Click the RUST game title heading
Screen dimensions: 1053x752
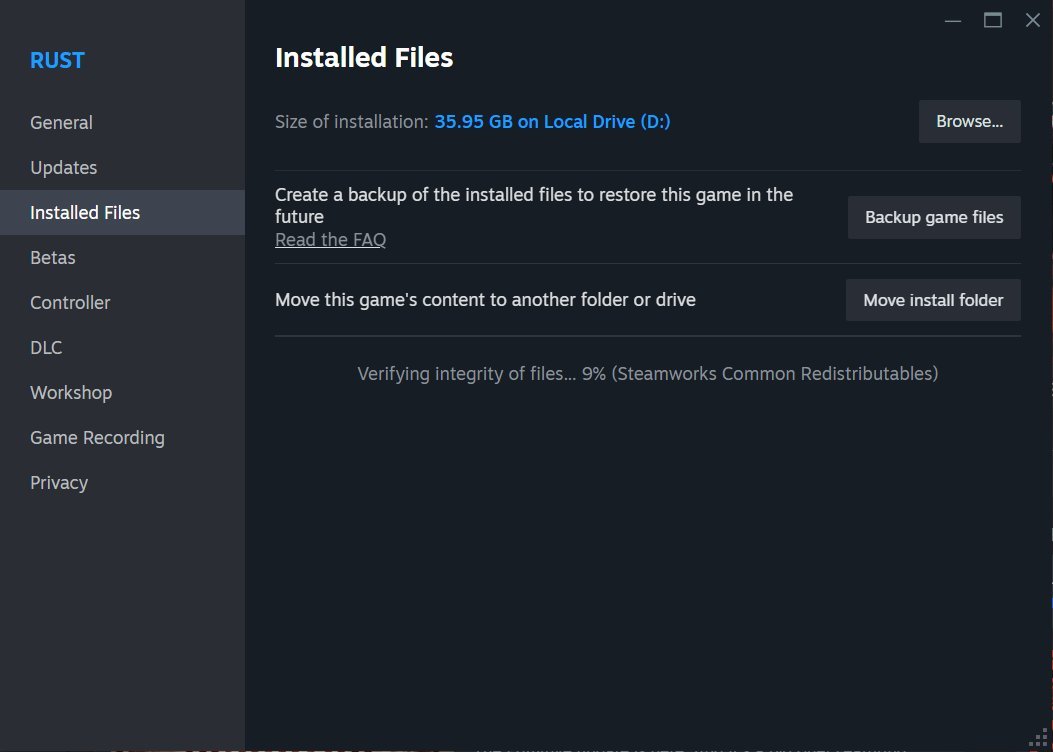57,60
